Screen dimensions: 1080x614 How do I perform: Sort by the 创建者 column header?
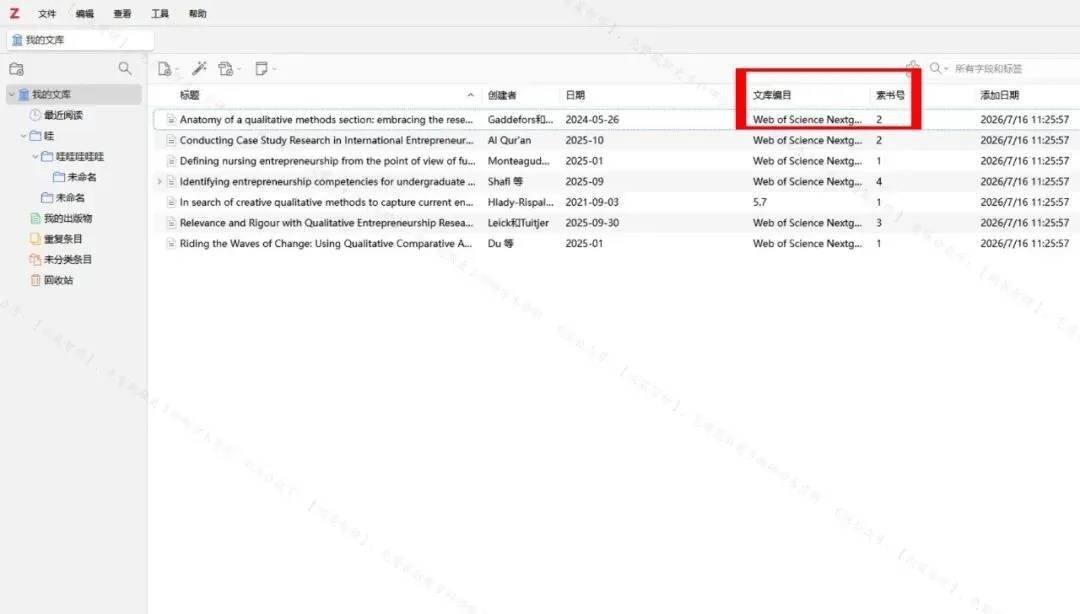pos(502,95)
